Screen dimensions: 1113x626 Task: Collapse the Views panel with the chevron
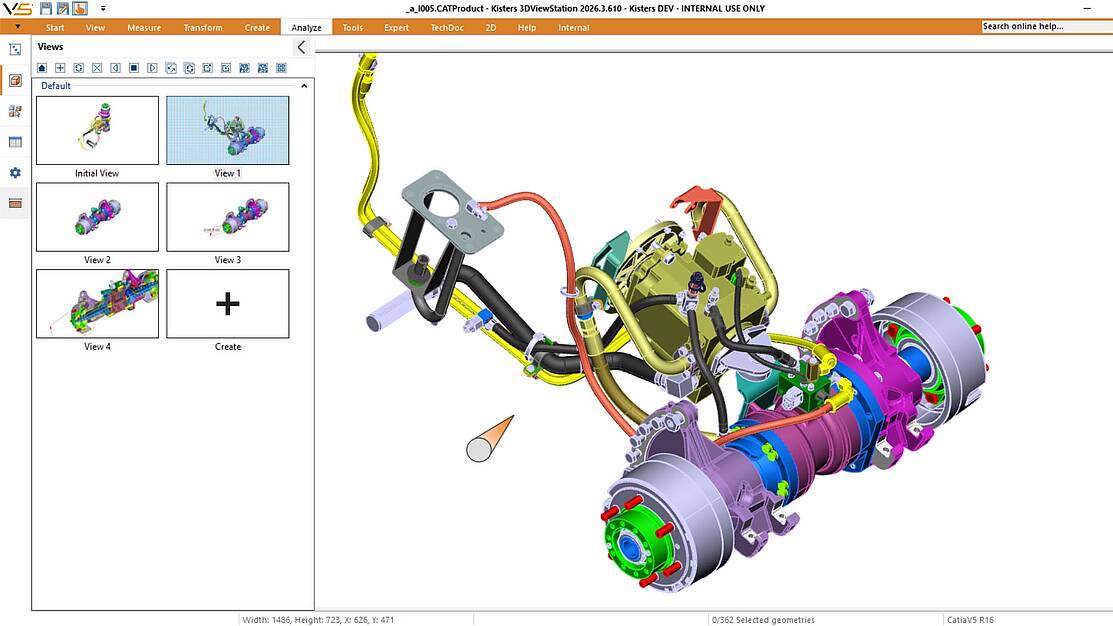pos(301,47)
